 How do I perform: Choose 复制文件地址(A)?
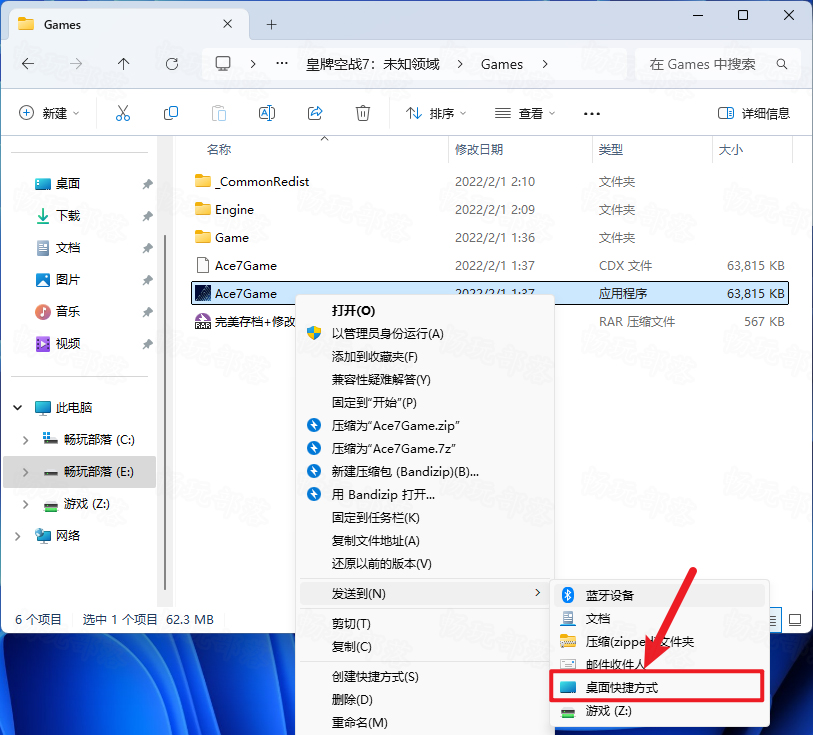(x=425, y=541)
